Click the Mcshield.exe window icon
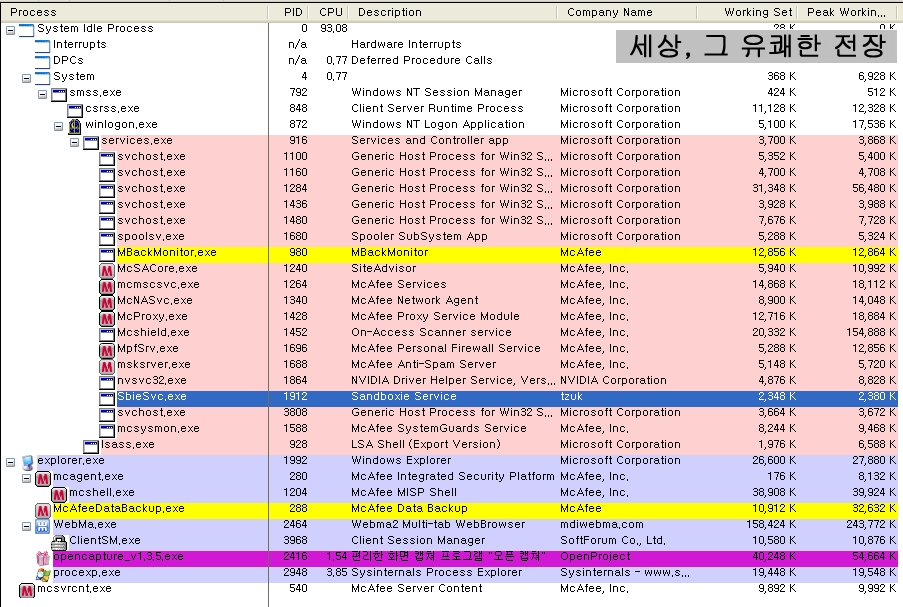The image size is (903, 607). click(x=107, y=333)
